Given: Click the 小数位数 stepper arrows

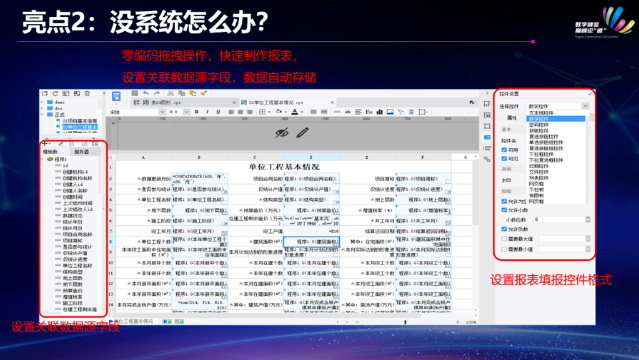Looking at the screenshot, I should coord(588,219).
